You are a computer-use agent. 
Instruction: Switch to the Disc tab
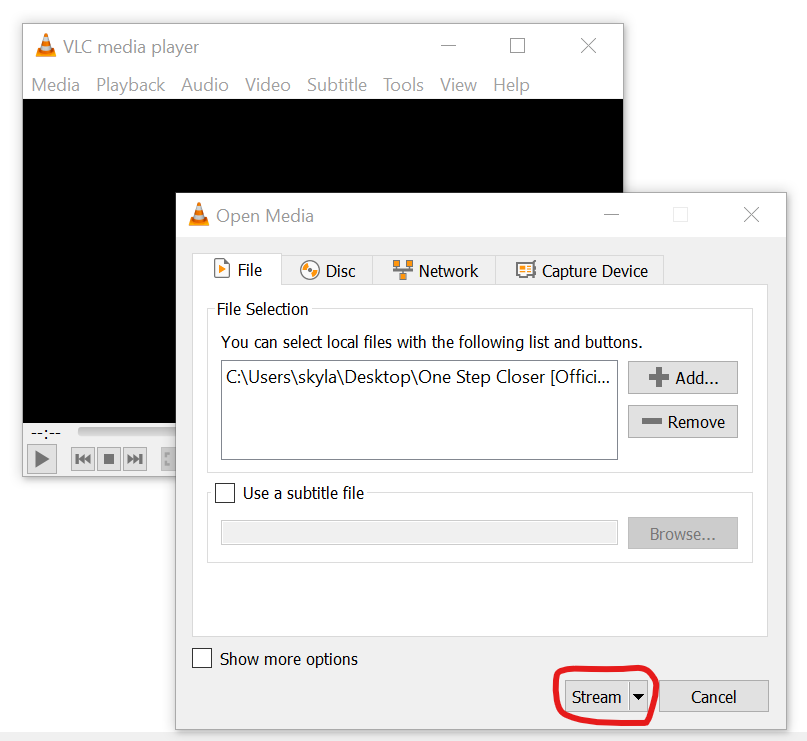[327, 270]
